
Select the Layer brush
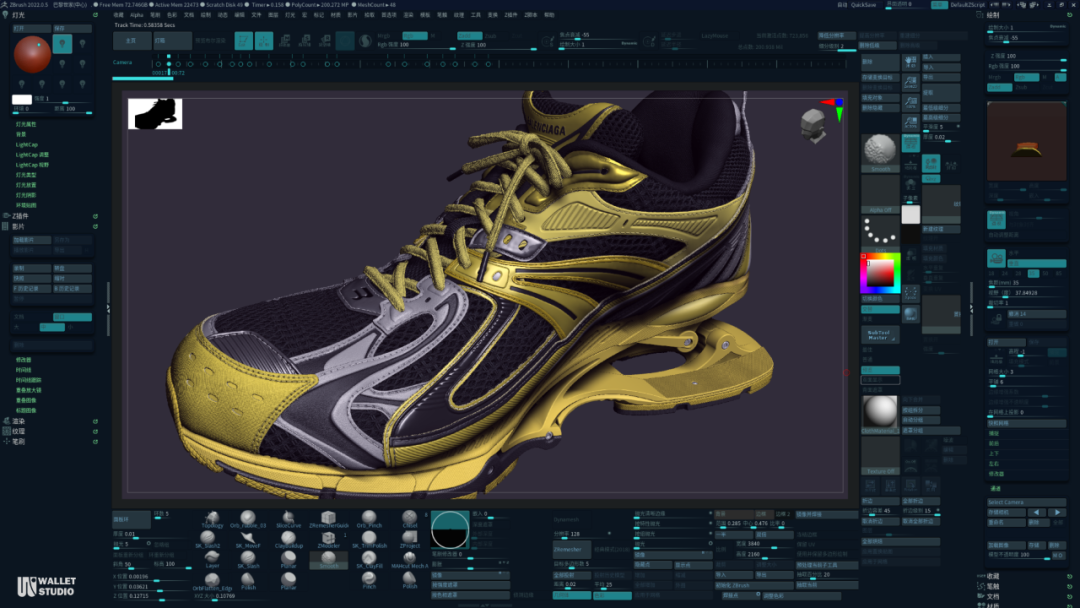(x=212, y=559)
